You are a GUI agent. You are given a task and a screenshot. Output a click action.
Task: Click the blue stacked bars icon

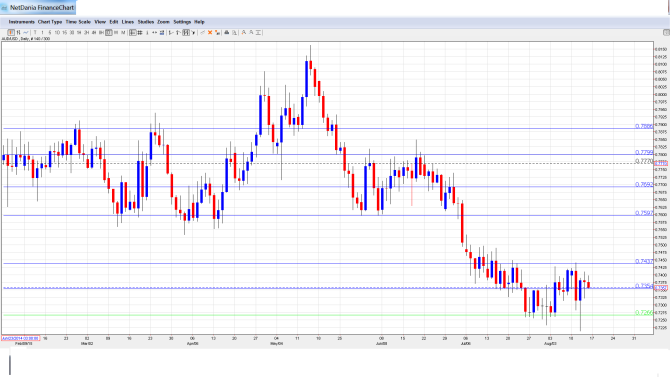[162, 32]
